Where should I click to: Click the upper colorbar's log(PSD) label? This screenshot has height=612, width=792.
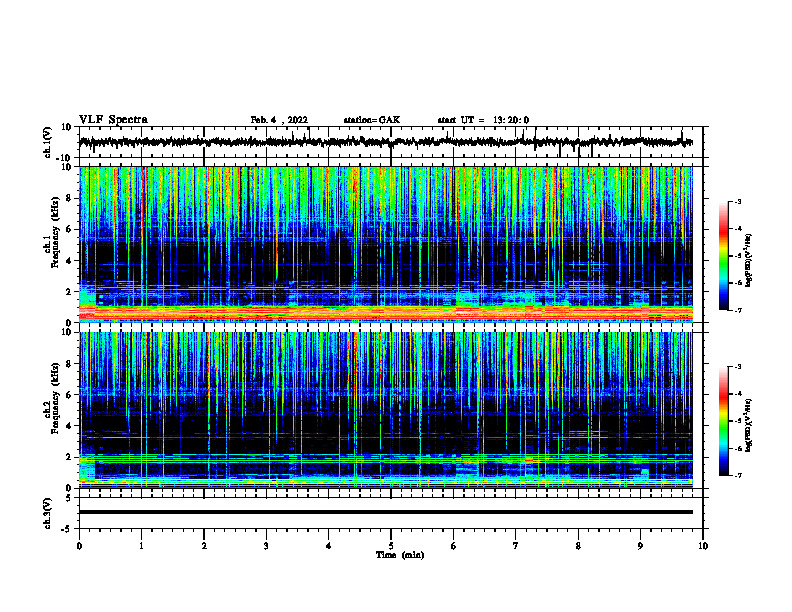click(749, 260)
